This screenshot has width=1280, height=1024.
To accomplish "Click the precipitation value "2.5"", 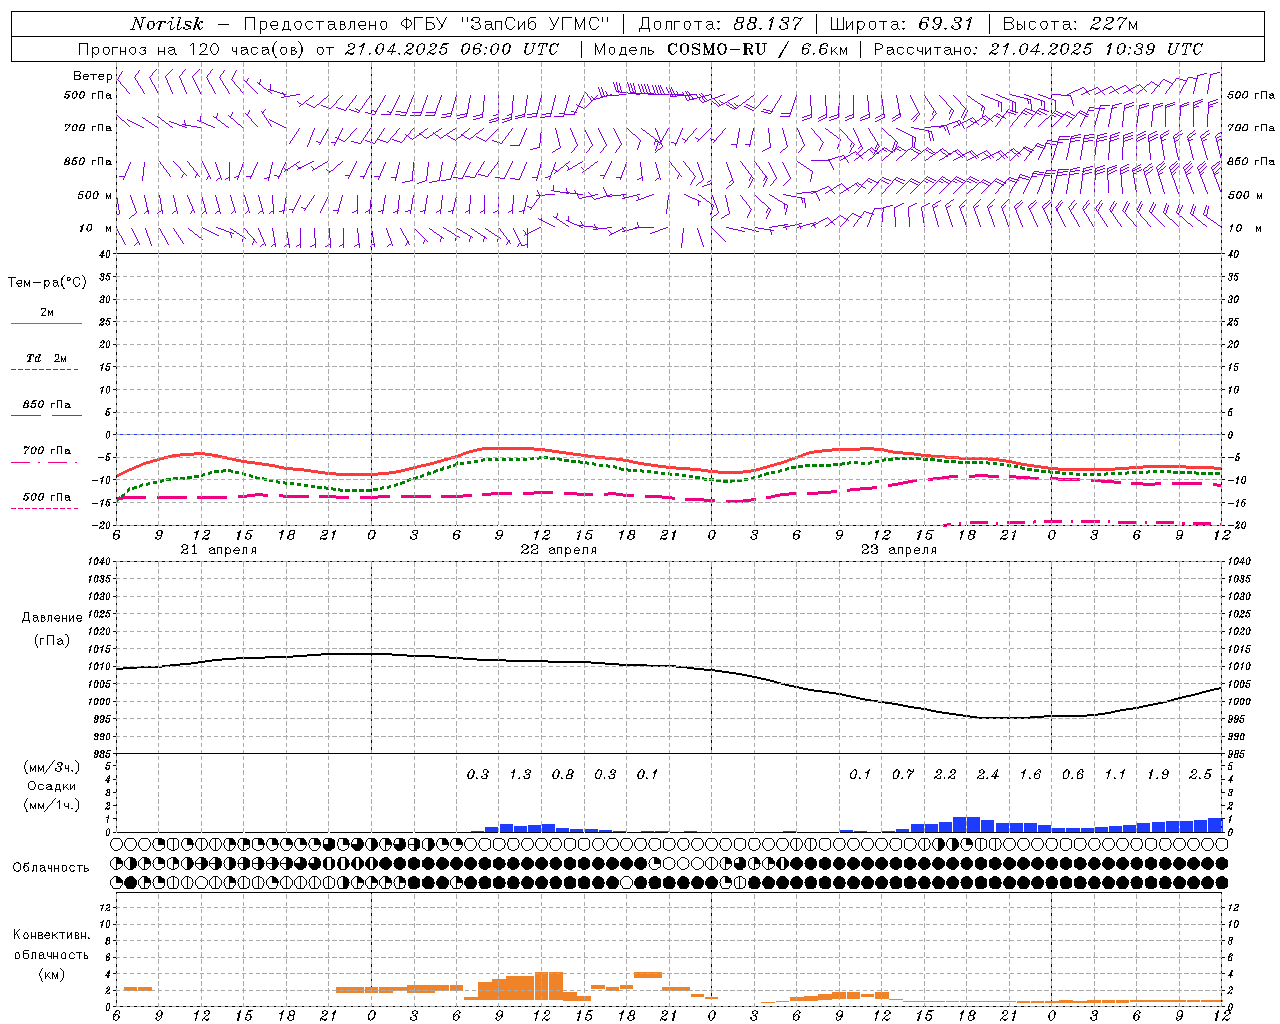I will click(x=1200, y=774).
